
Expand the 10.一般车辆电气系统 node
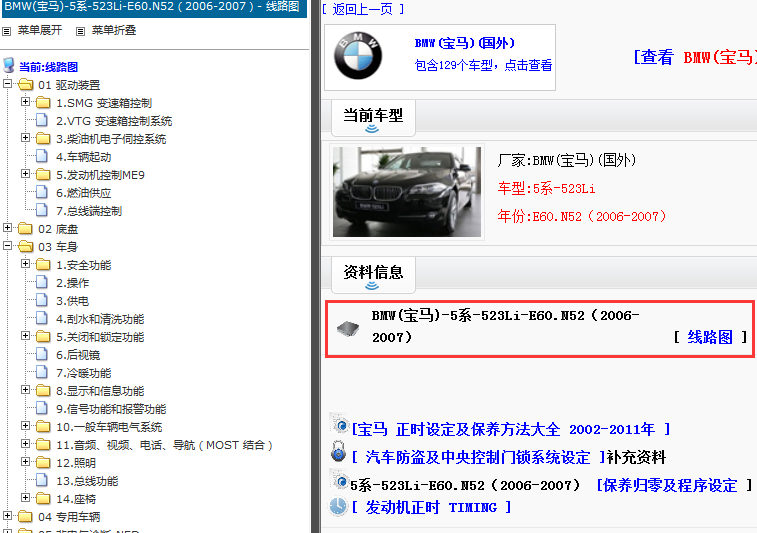(25, 425)
